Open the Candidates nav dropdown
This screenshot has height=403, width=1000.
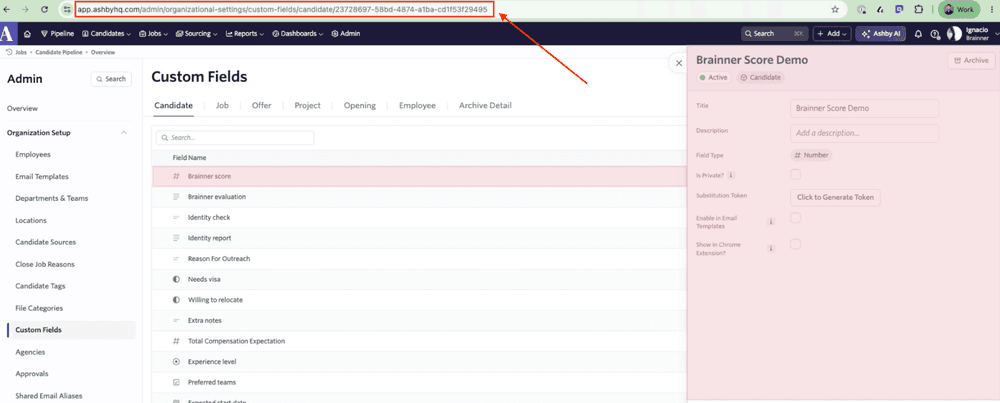pyautogui.click(x=105, y=34)
